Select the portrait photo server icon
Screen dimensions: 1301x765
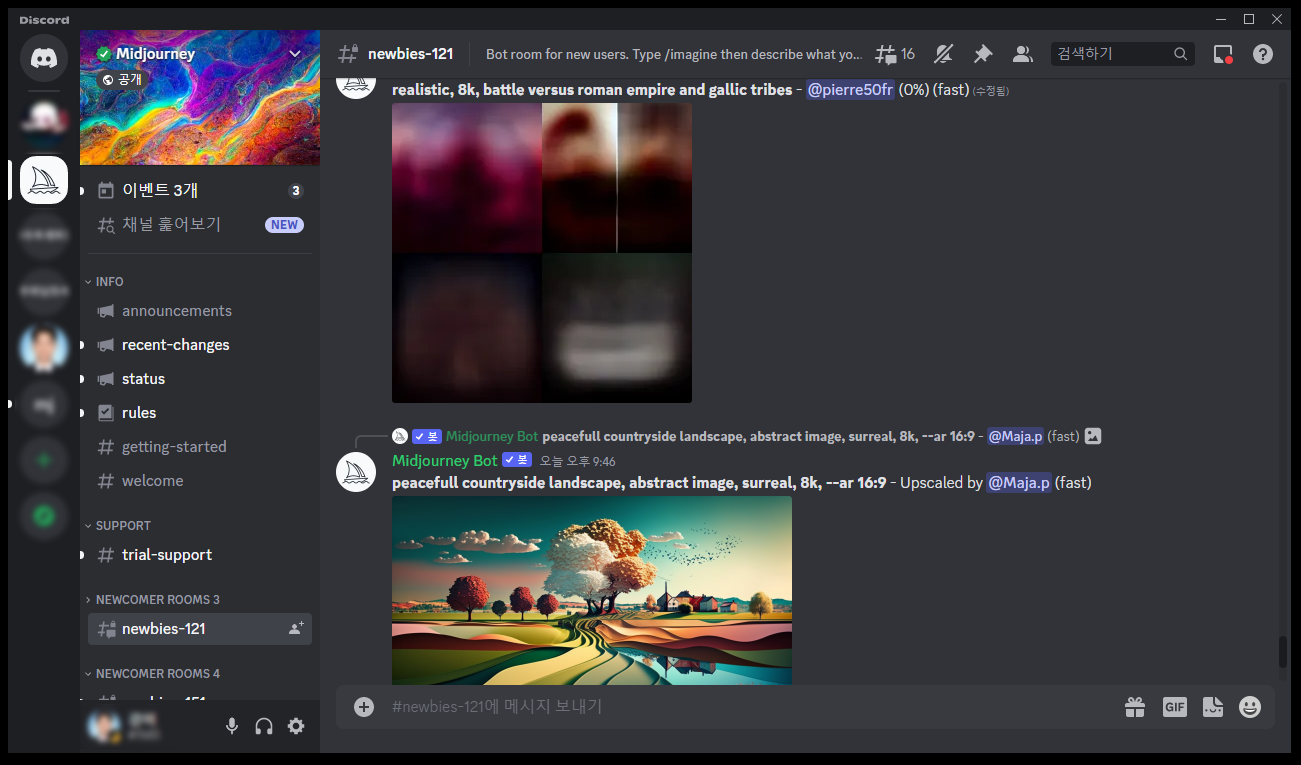[44, 348]
